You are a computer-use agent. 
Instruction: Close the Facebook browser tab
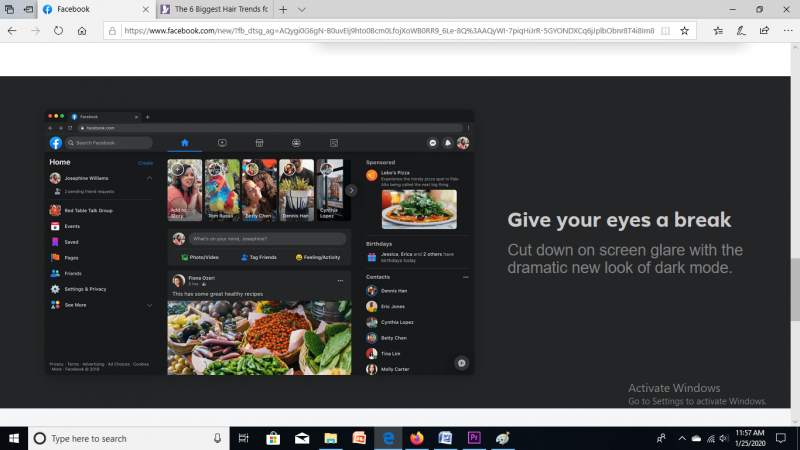[146, 9]
